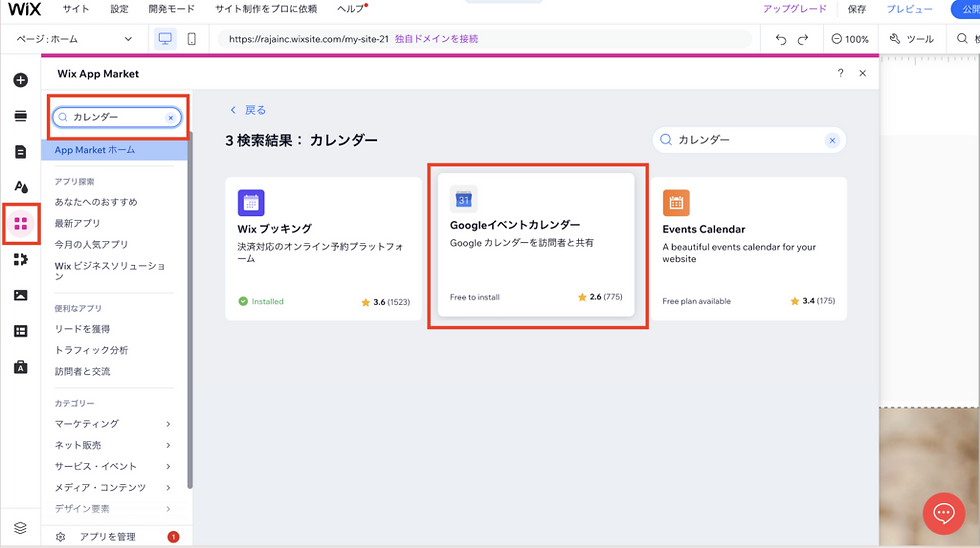The image size is (980, 548).
Task: Click the Wix ブッキング app icon
Action: pos(251,202)
